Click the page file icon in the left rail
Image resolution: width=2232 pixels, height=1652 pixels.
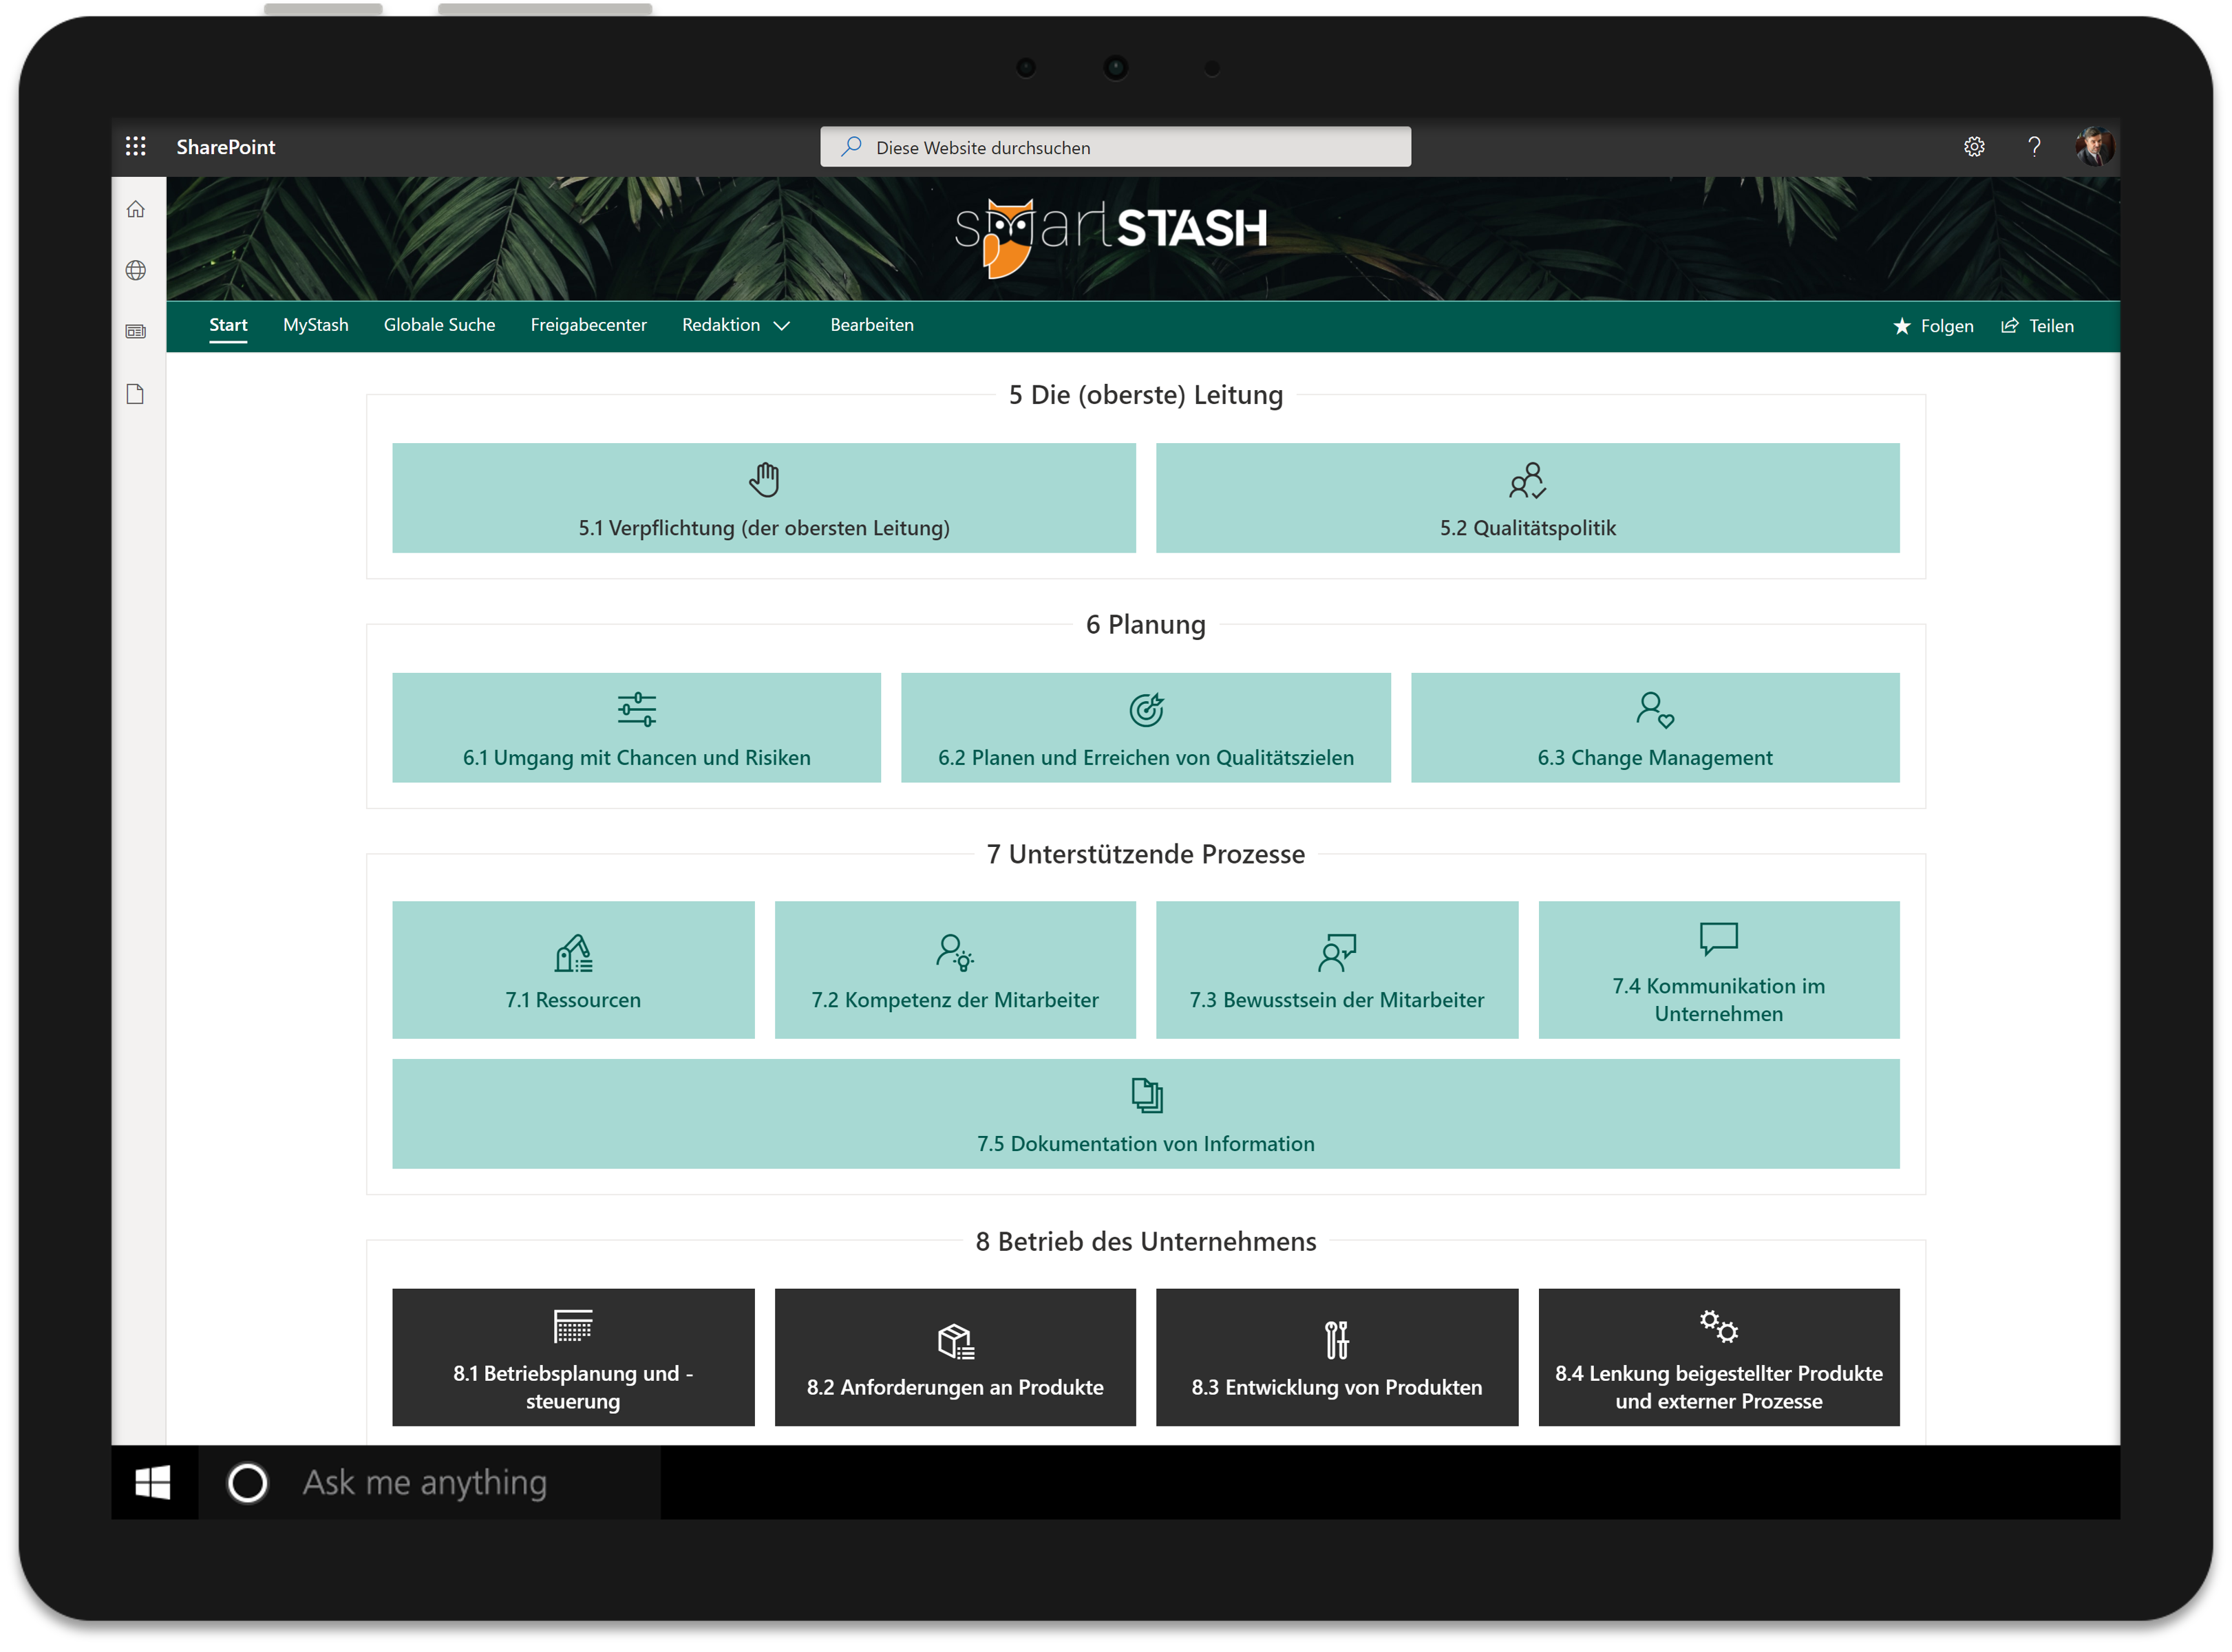136,394
